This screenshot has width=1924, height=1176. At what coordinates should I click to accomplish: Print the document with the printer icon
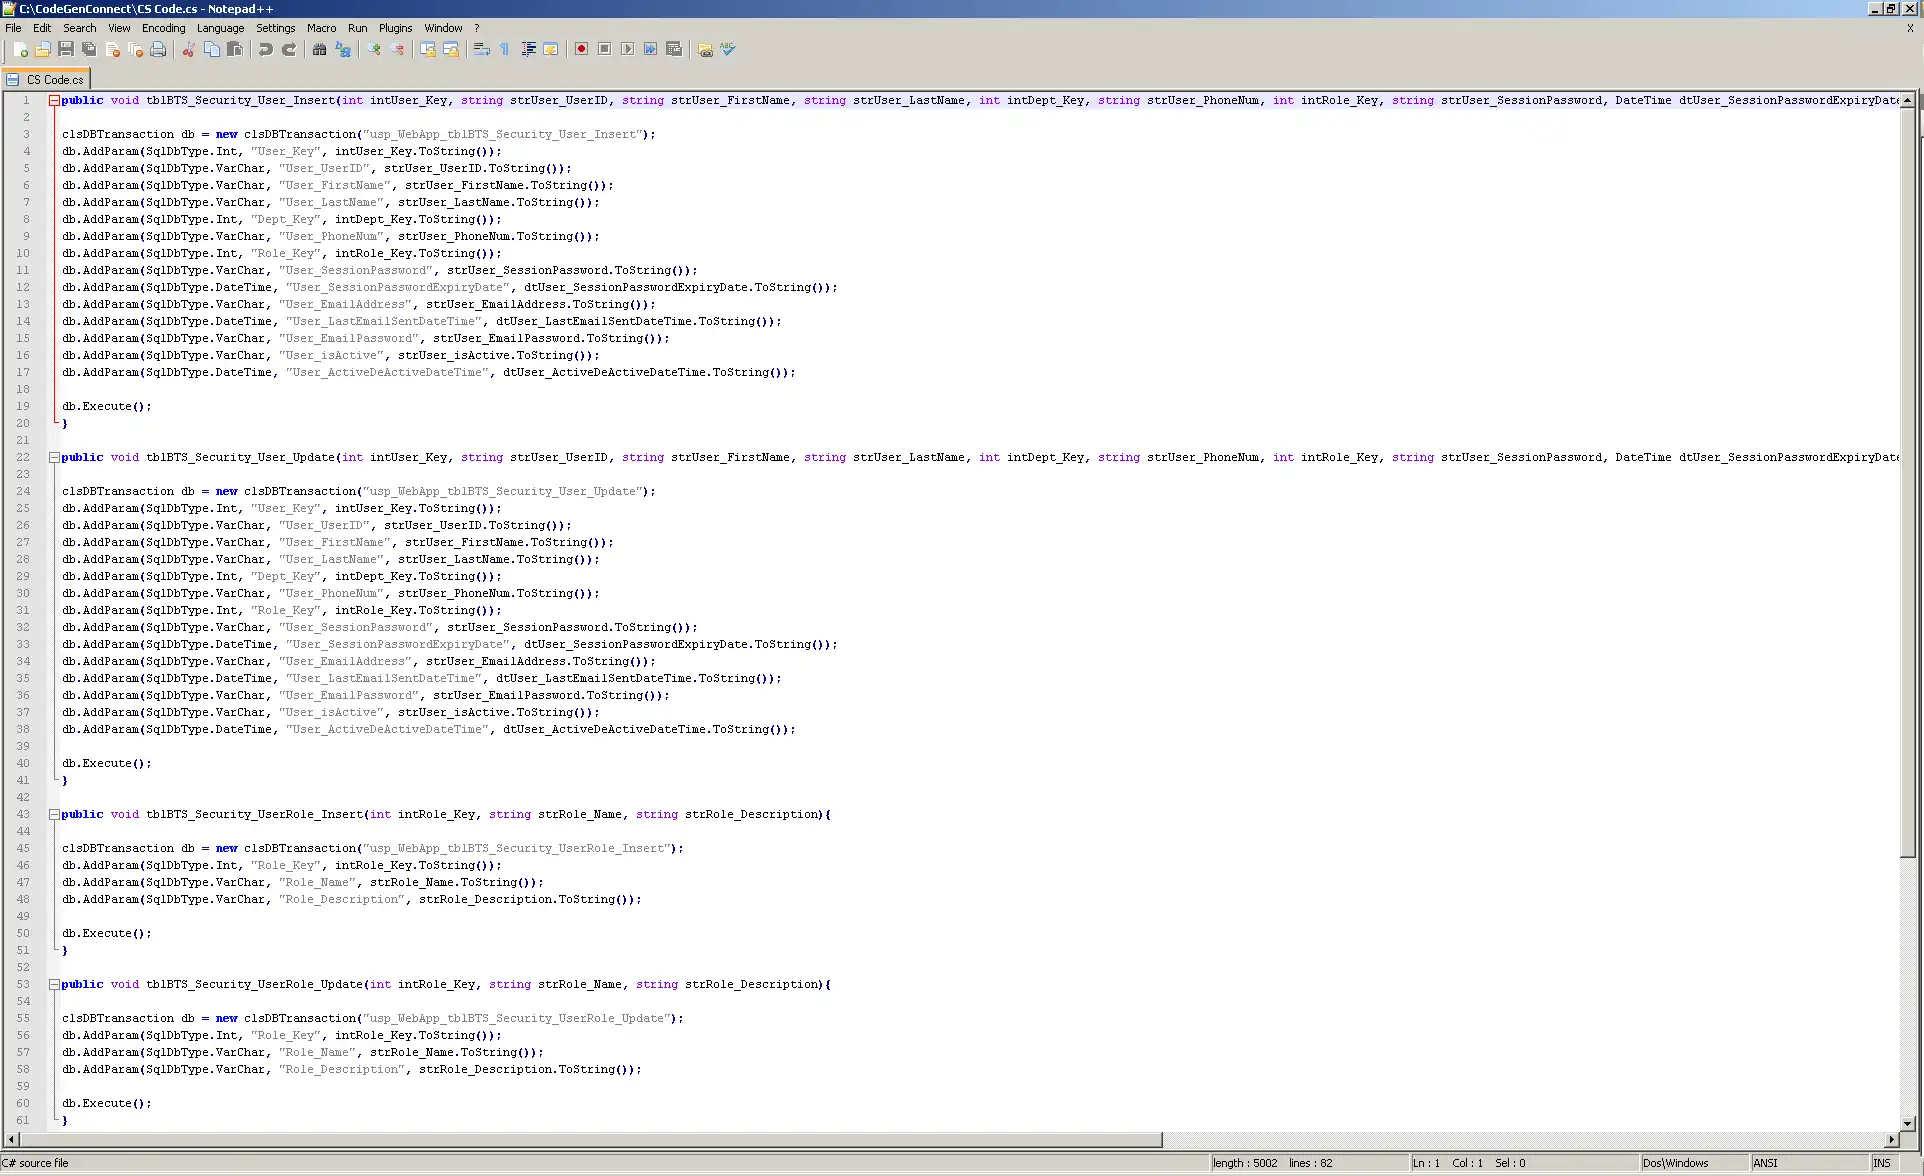[158, 50]
